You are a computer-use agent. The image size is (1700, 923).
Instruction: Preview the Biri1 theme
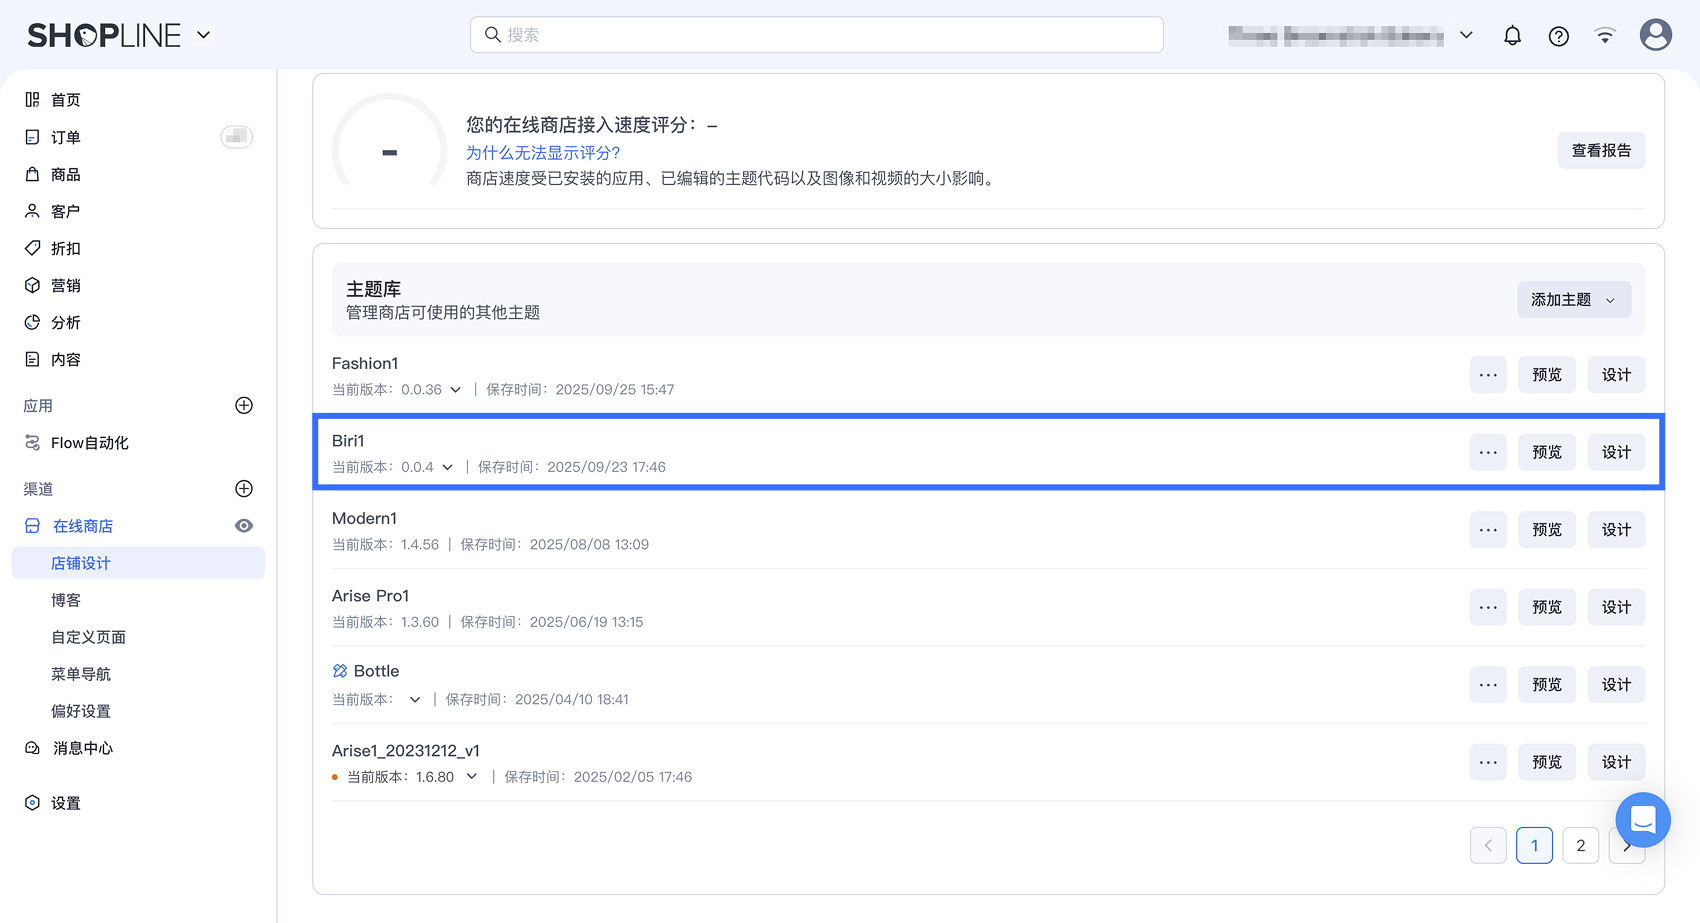[1547, 452]
